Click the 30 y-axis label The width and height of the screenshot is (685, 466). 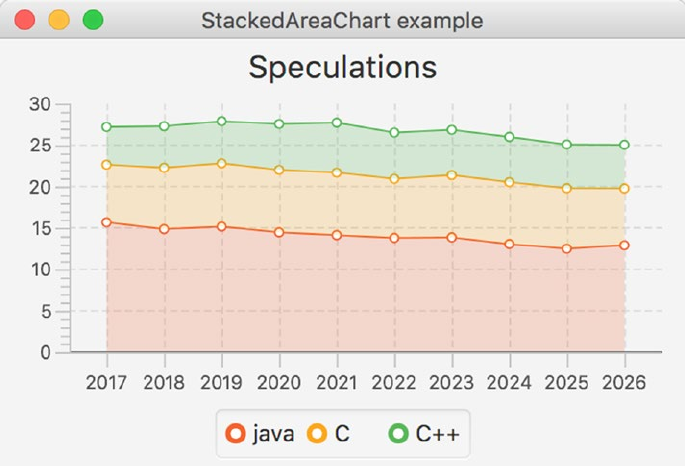pyautogui.click(x=39, y=104)
